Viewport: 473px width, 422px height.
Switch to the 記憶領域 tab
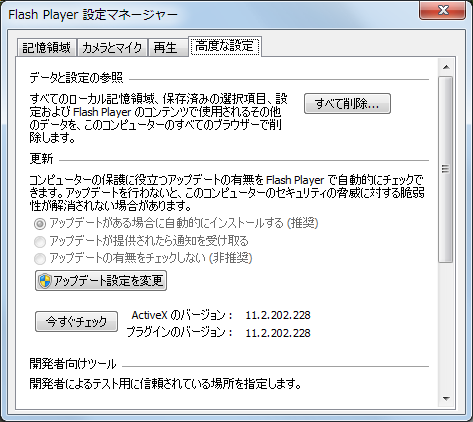pyautogui.click(x=47, y=48)
